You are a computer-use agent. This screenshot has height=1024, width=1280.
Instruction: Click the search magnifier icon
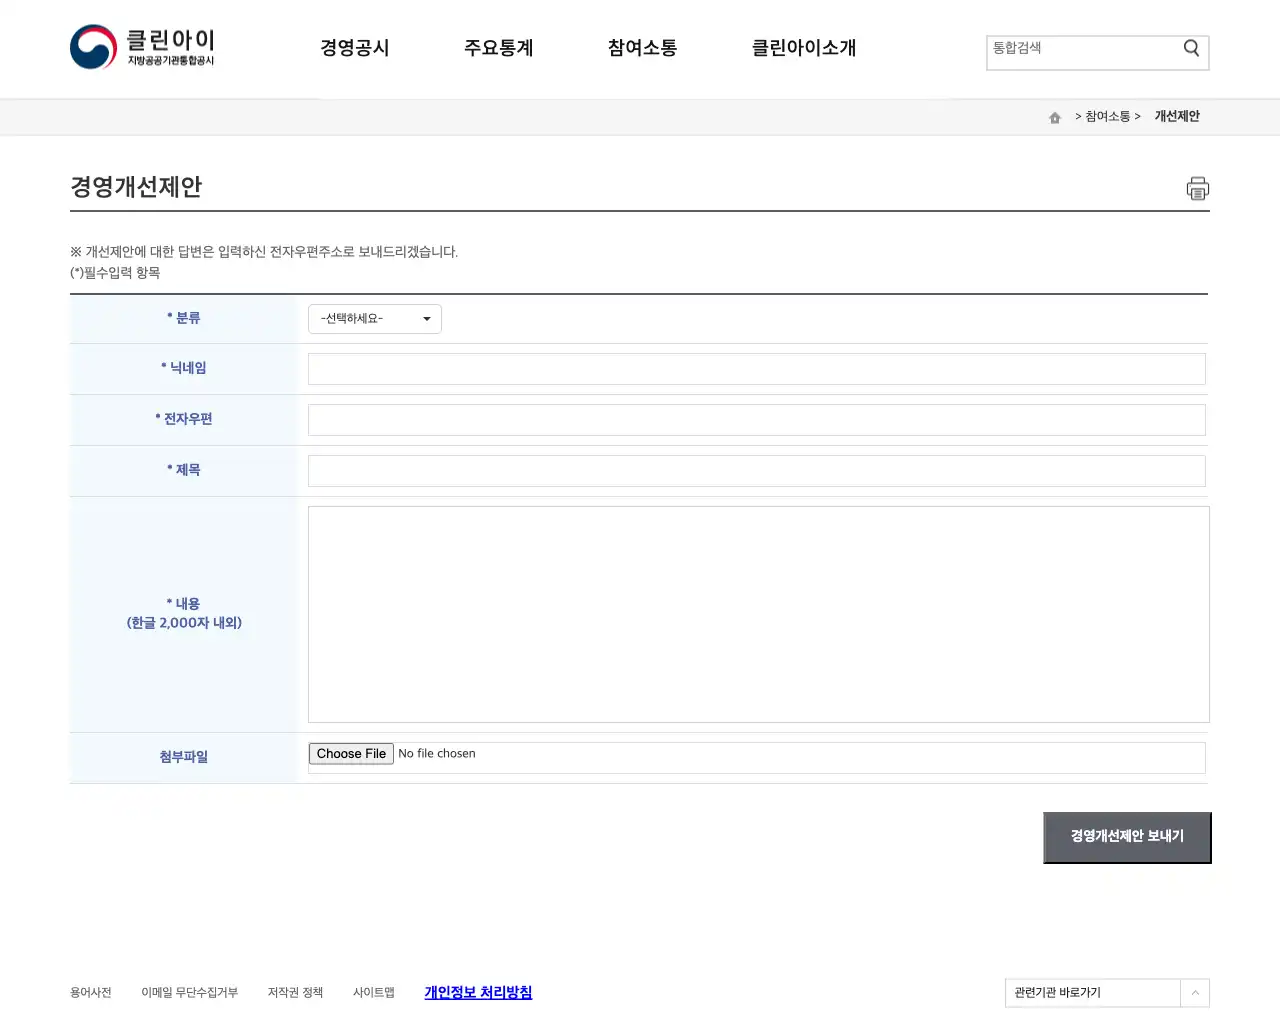tap(1190, 47)
